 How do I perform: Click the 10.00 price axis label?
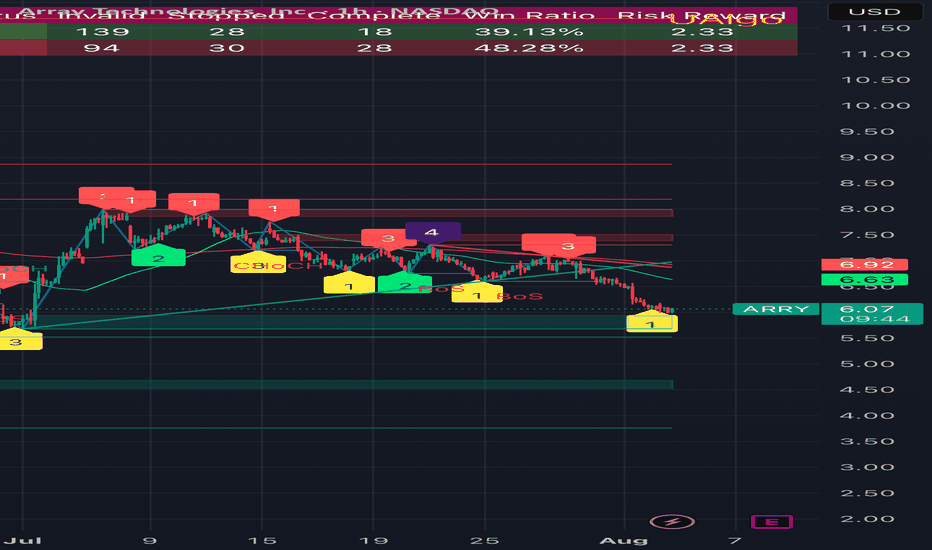tap(876, 106)
